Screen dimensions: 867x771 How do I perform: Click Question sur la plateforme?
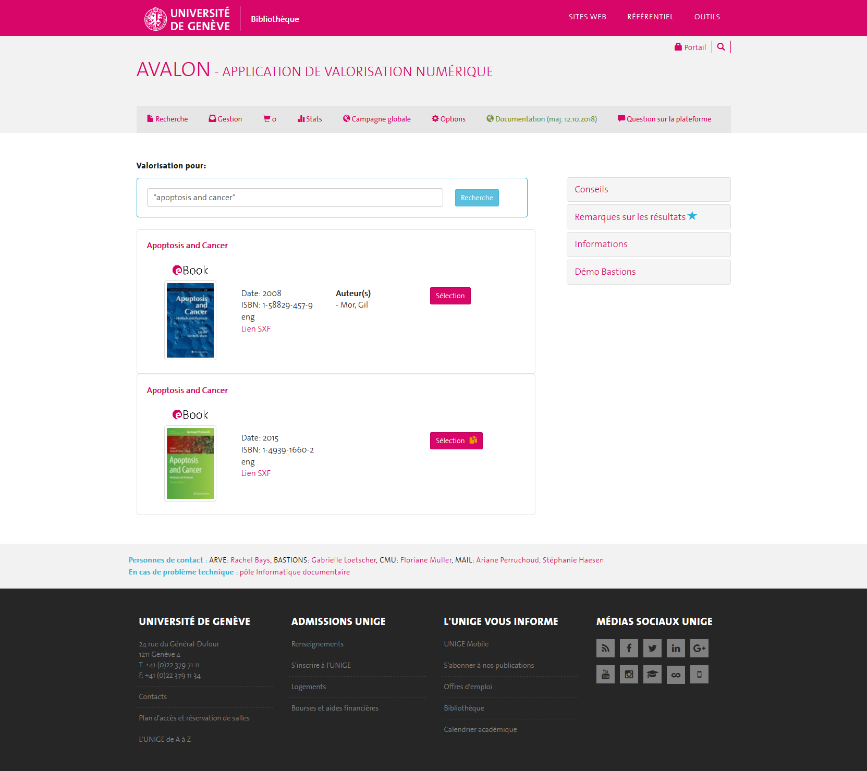pyautogui.click(x=665, y=119)
